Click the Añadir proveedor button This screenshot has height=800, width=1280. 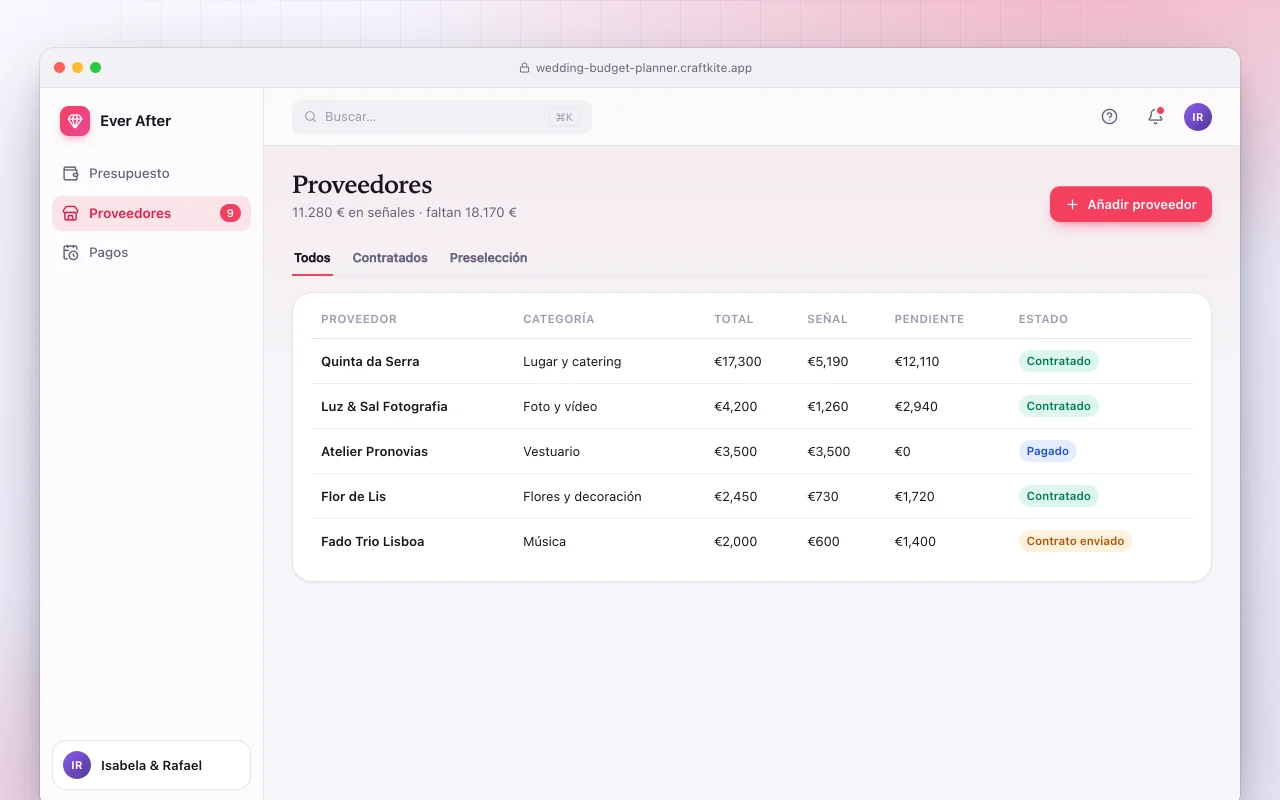click(1131, 204)
